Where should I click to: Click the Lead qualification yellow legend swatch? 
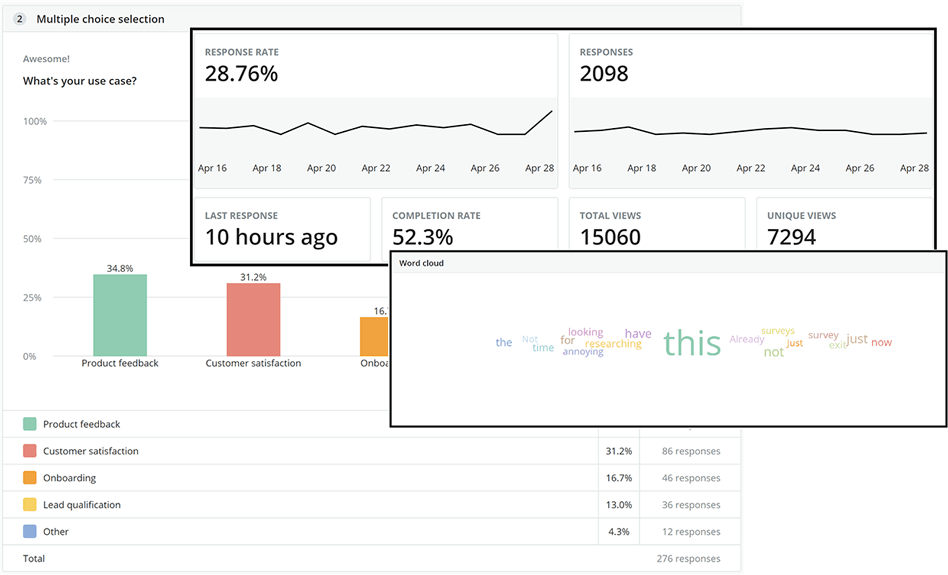click(x=30, y=504)
